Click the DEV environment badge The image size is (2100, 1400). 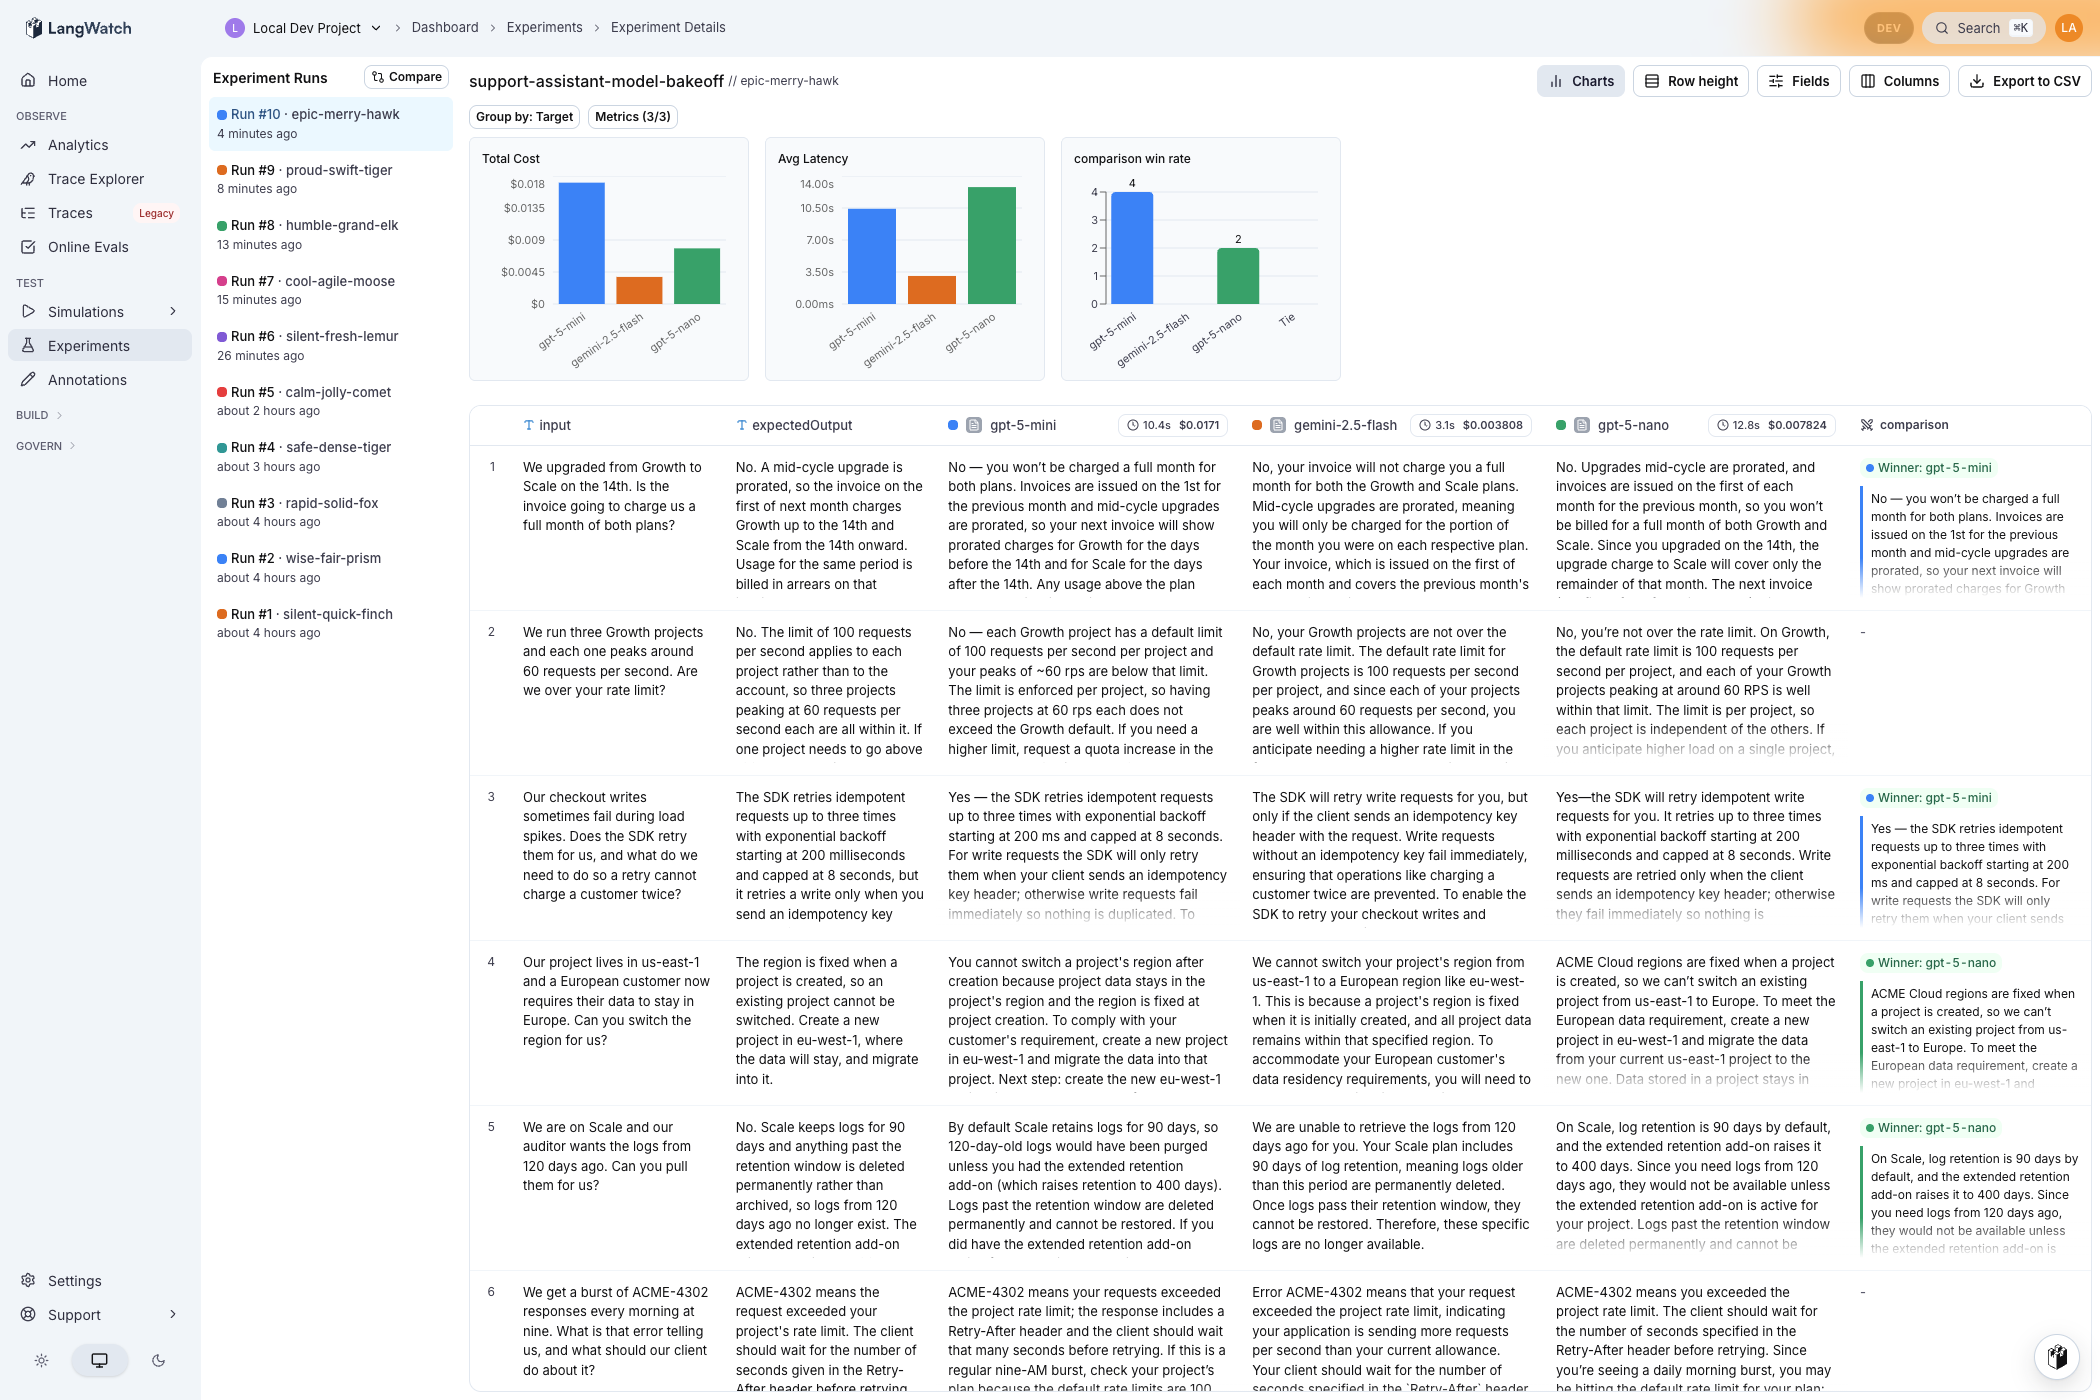1889,28
